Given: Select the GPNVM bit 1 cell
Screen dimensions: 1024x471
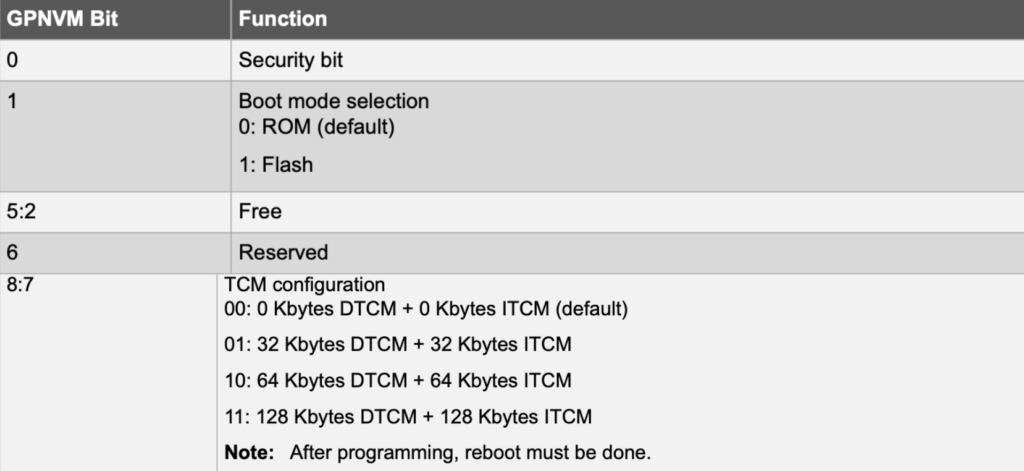Looking at the screenshot, I should click(x=12, y=101).
